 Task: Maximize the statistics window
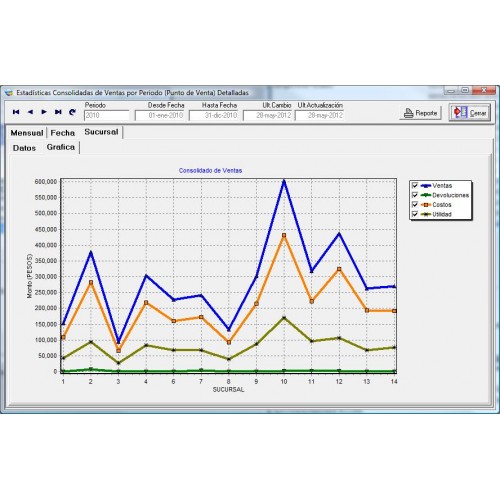[x=466, y=90]
